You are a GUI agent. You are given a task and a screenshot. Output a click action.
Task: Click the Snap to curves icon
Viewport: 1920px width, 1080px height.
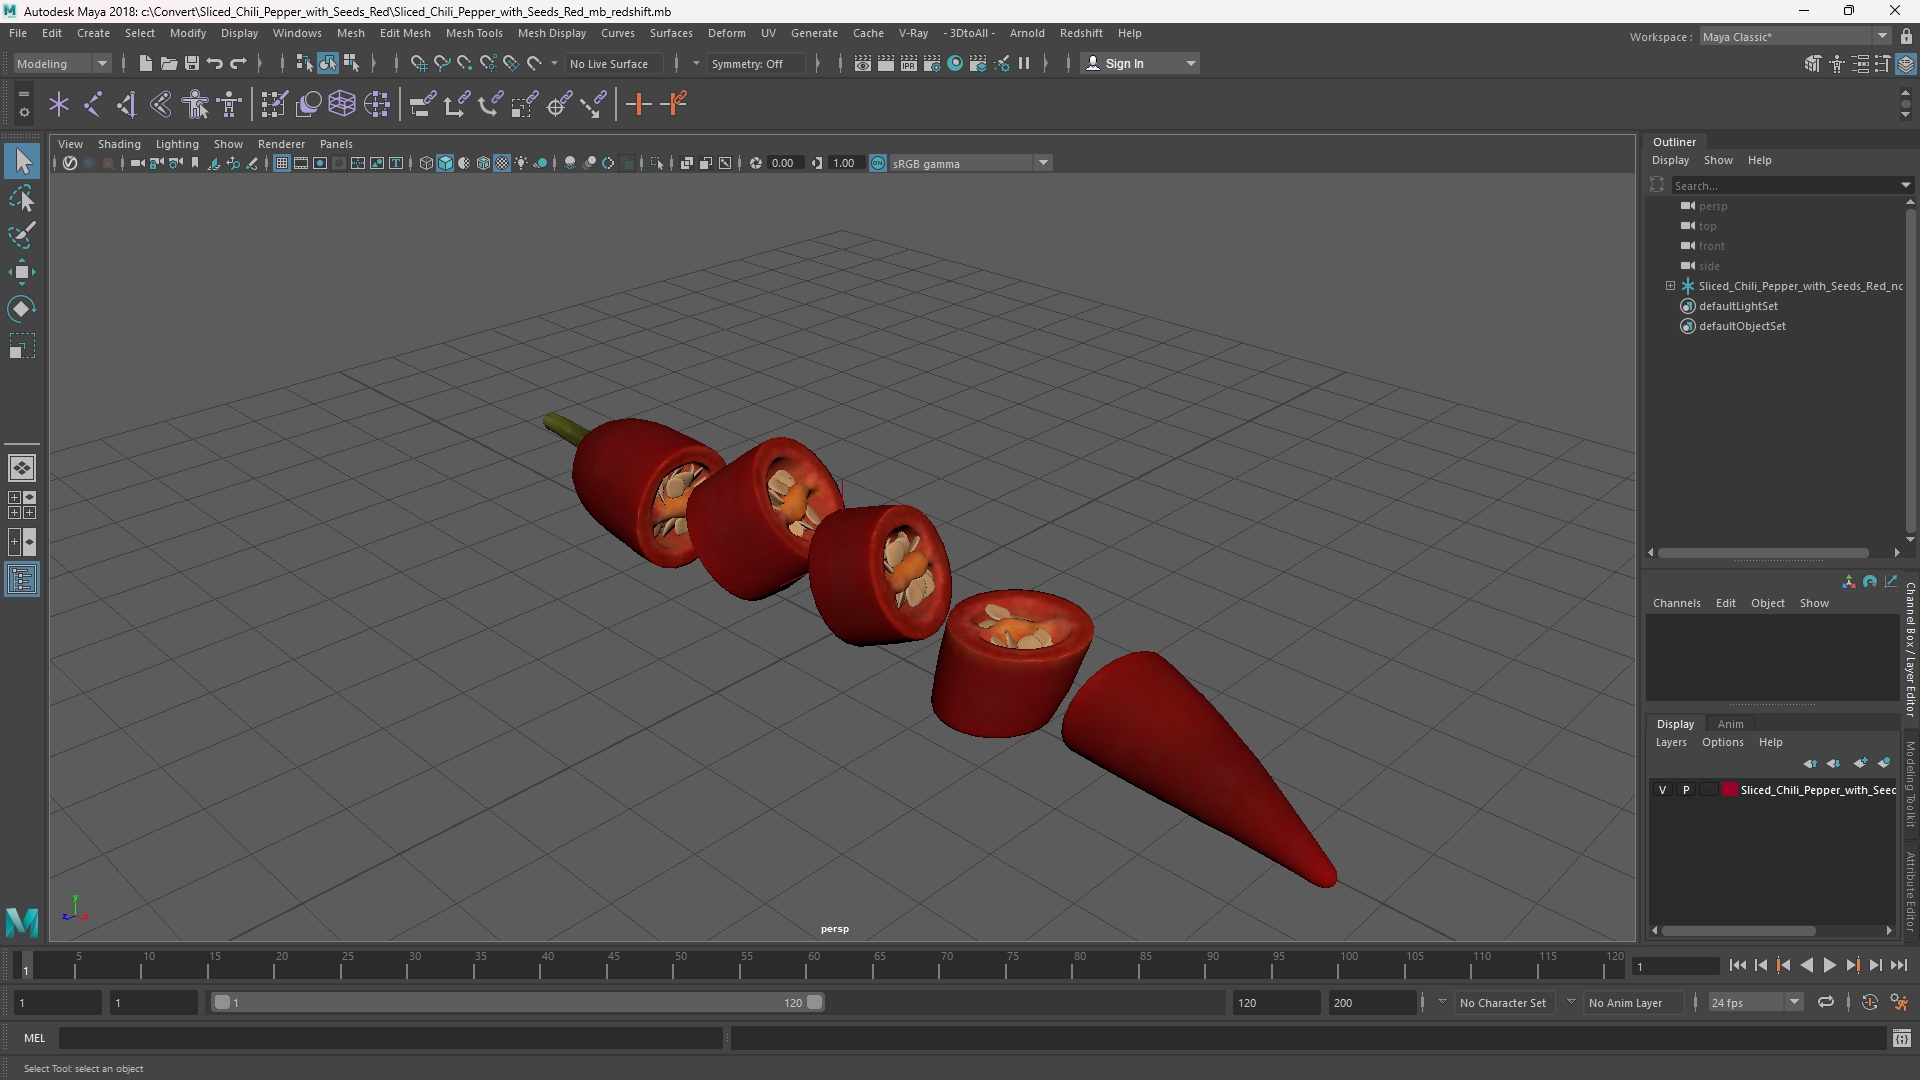[441, 64]
